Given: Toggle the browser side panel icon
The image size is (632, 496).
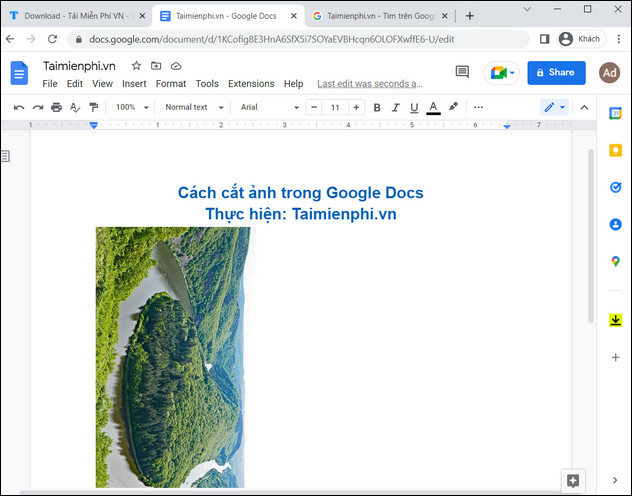Looking at the screenshot, I should 544,39.
